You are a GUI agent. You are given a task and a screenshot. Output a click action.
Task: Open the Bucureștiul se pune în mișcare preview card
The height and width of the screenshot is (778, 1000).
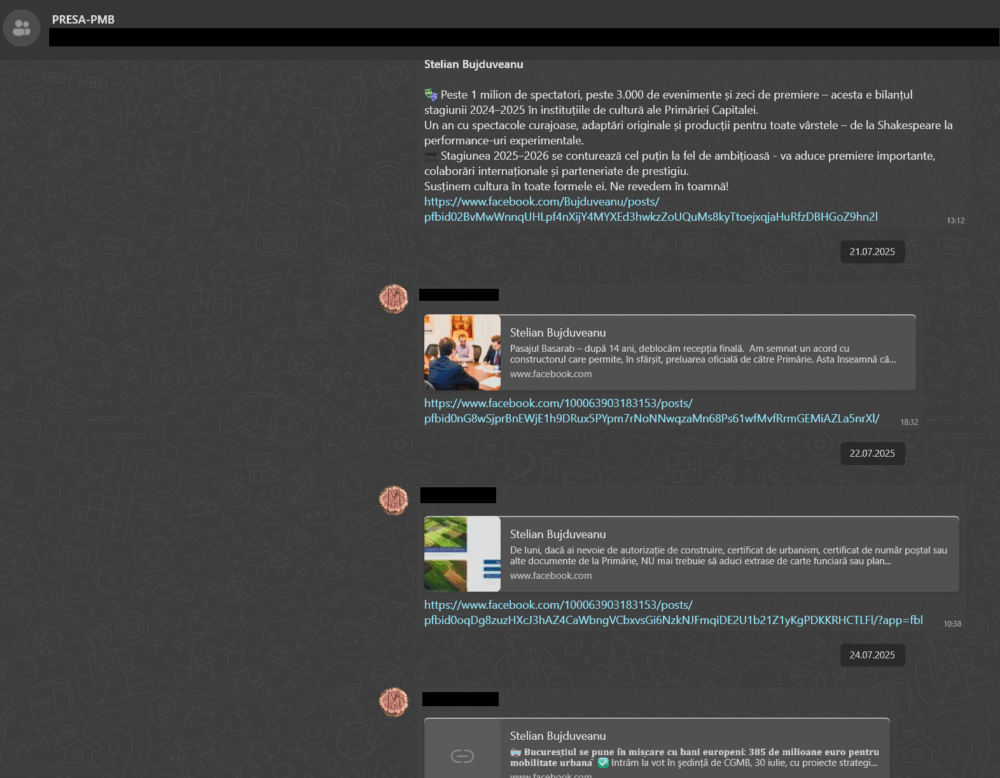pyautogui.click(x=657, y=747)
